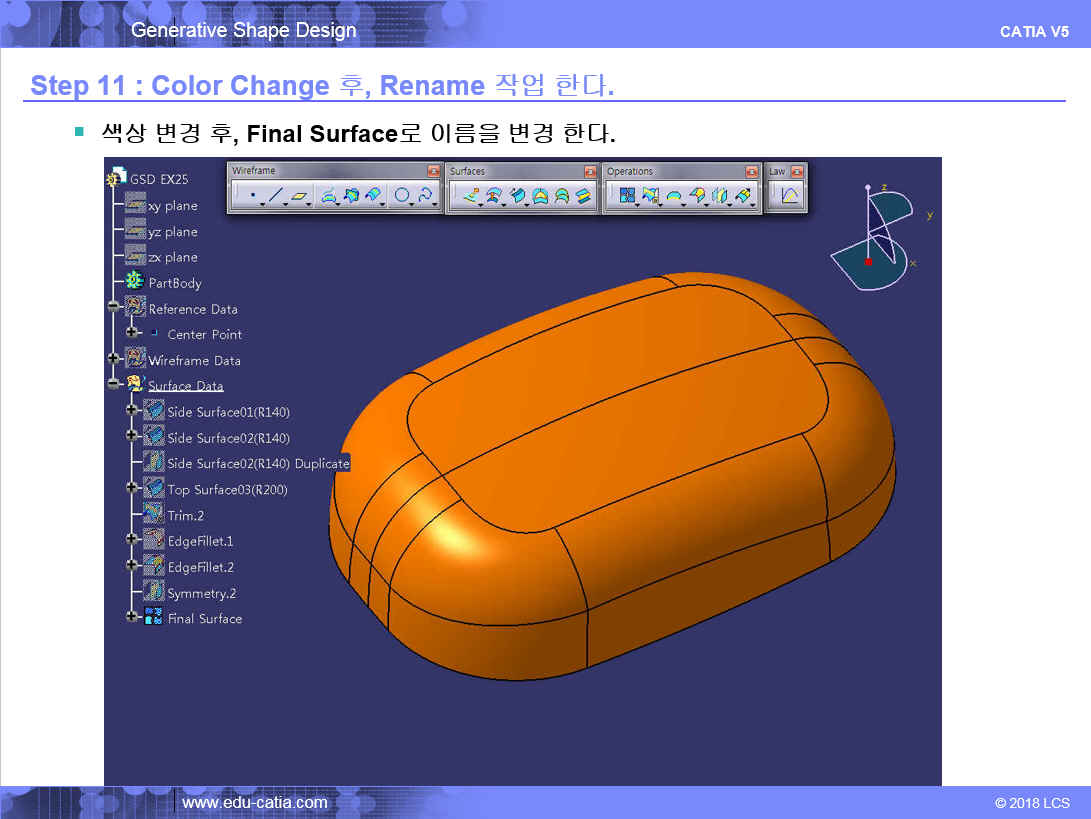The height and width of the screenshot is (819, 1091).
Task: Select the Line tool in Wireframe toolbar
Action: [275, 197]
